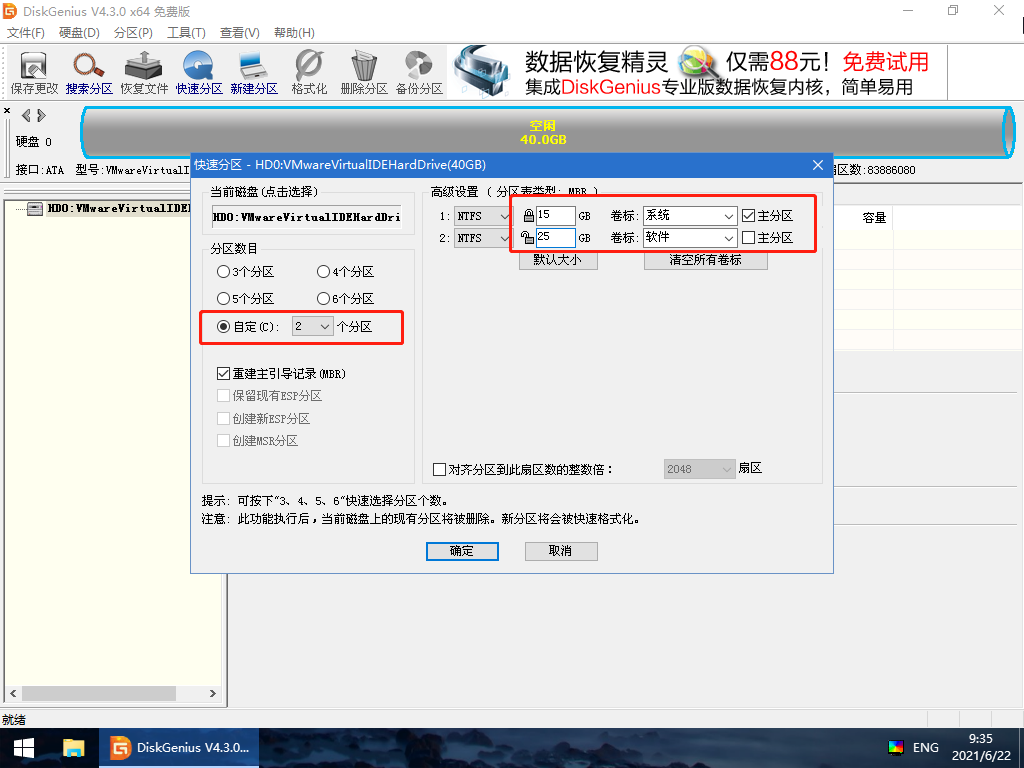Click the lock icon for partition 1 size
The image size is (1024, 768).
528,216
